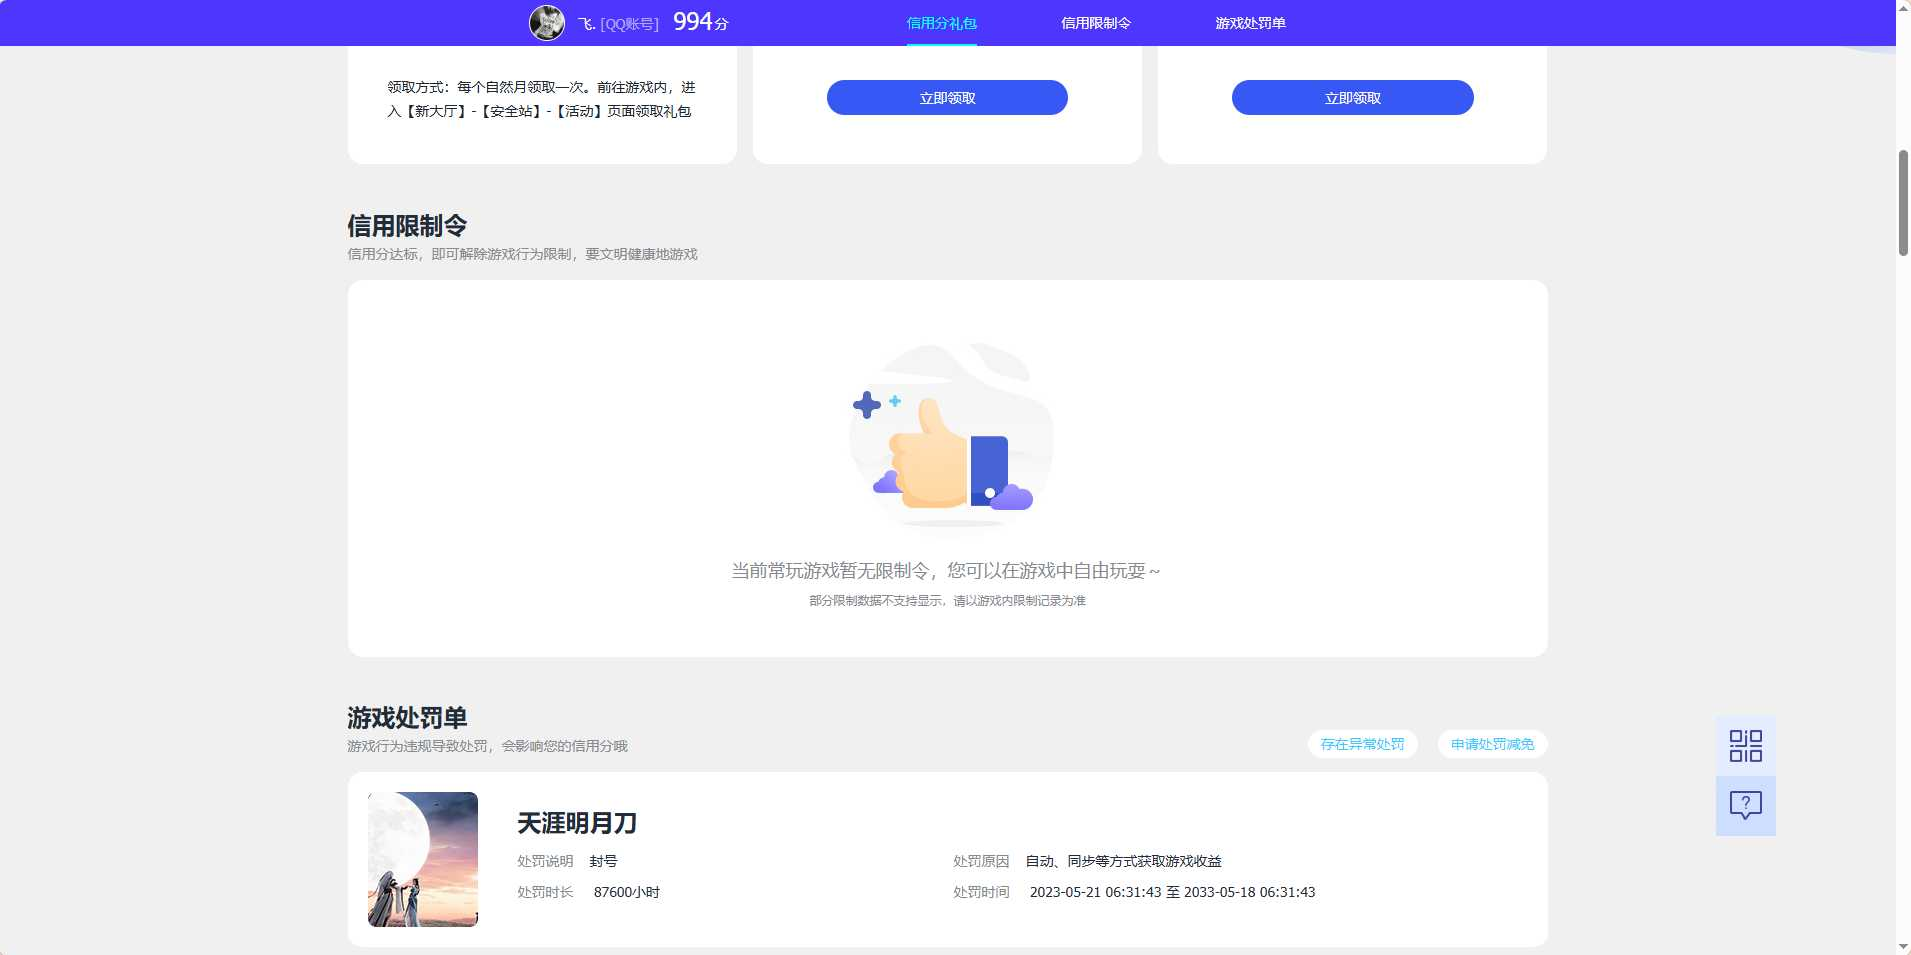Image resolution: width=1911 pixels, height=955 pixels.
Task: Click the 自动、同步等方式获取游戏收益 reason text
Action: [1123, 861]
